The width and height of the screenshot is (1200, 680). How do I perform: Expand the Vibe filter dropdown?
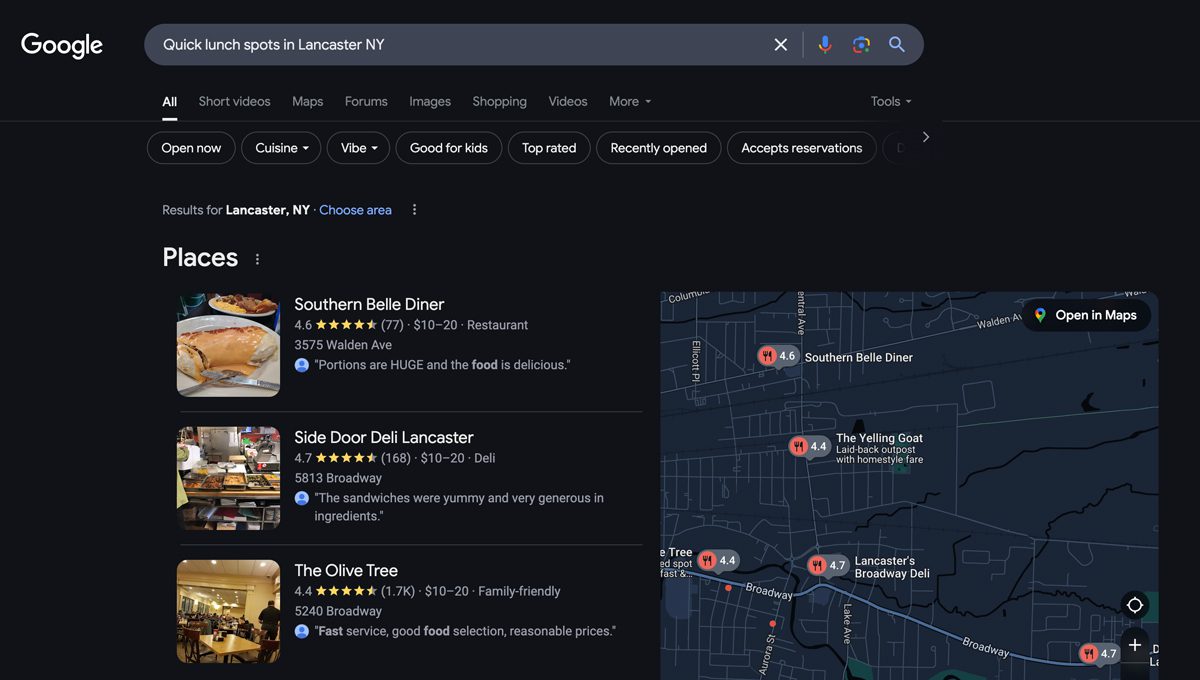point(358,148)
